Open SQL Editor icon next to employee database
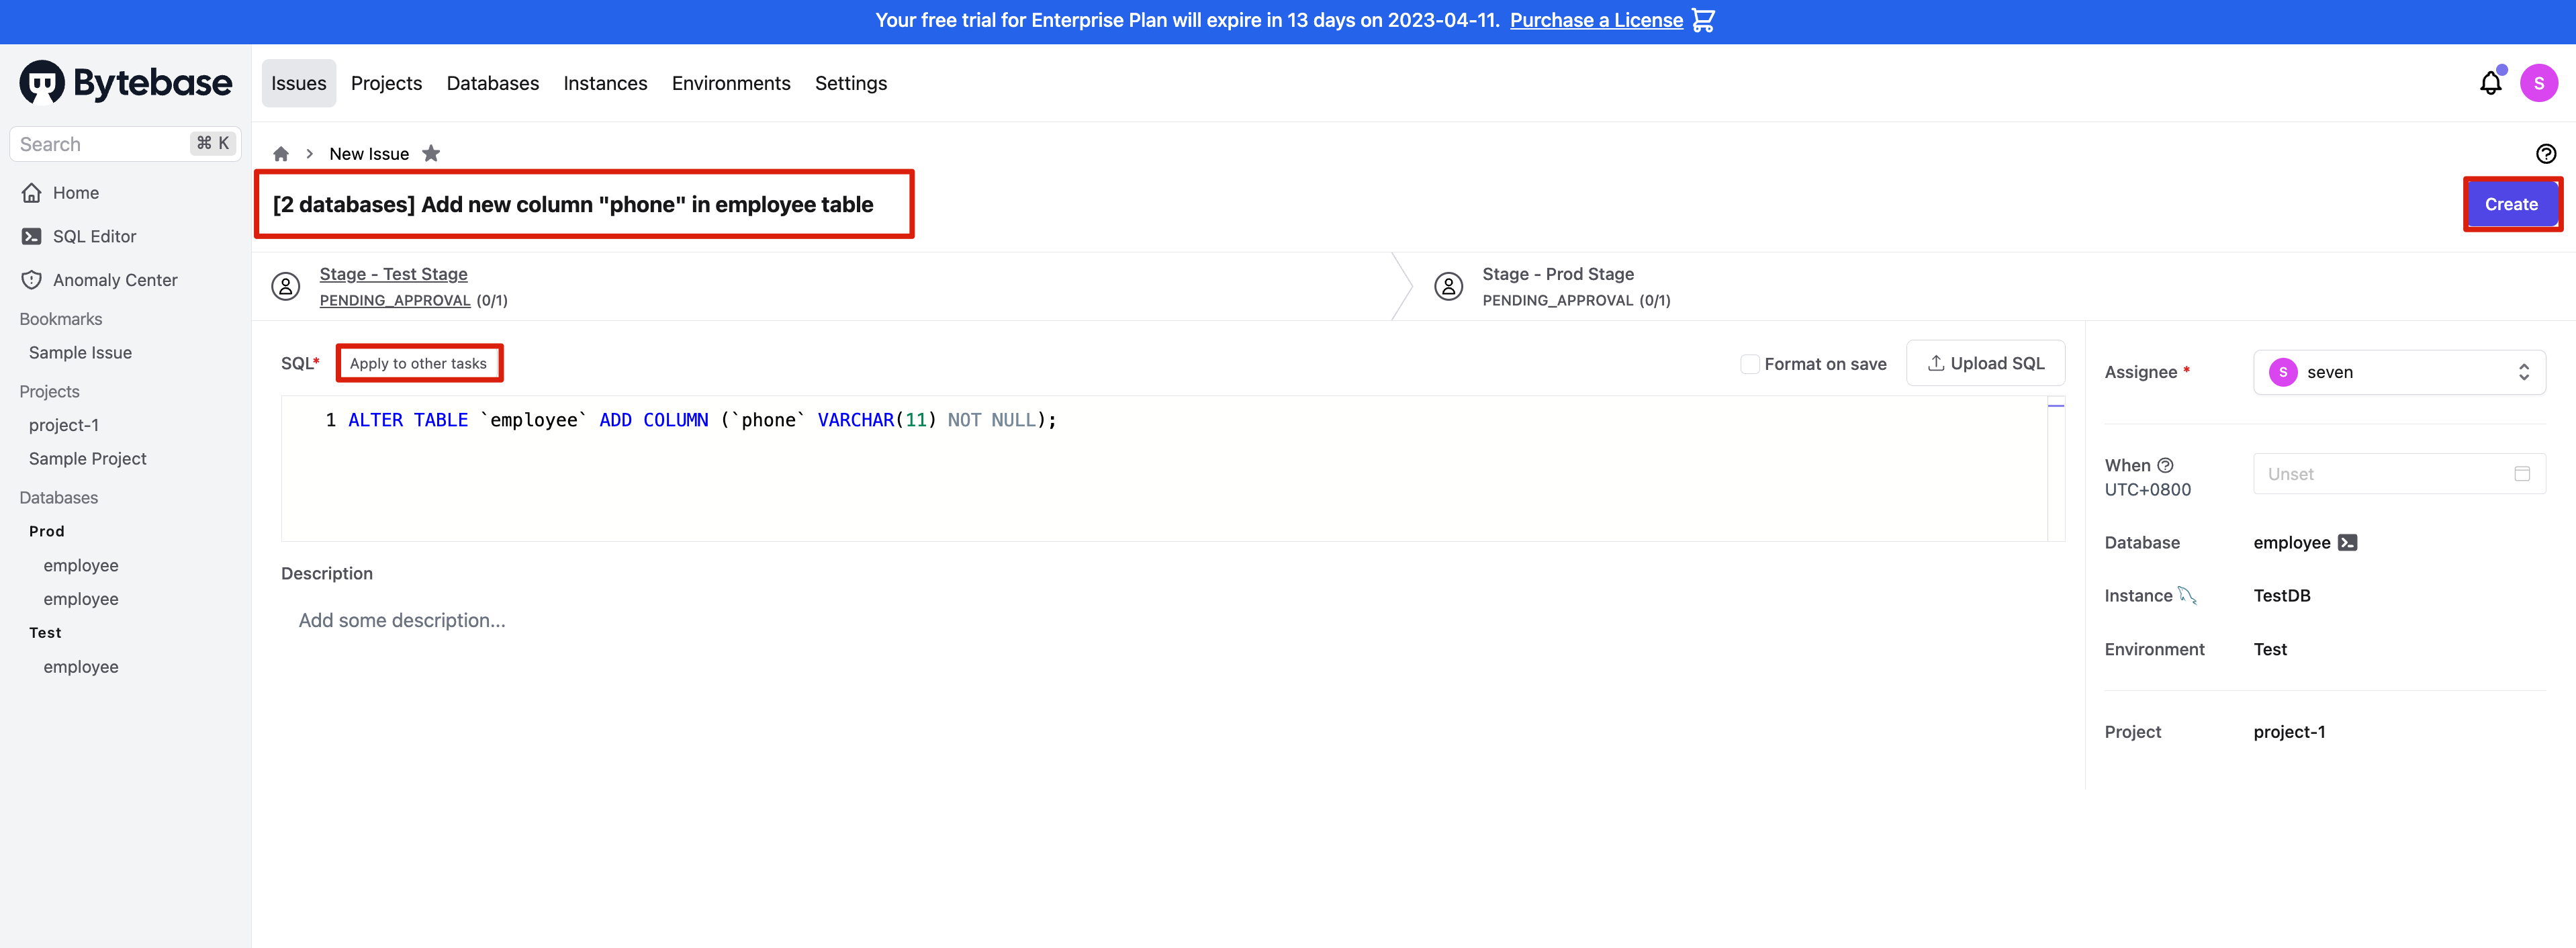 pyautogui.click(x=2347, y=542)
